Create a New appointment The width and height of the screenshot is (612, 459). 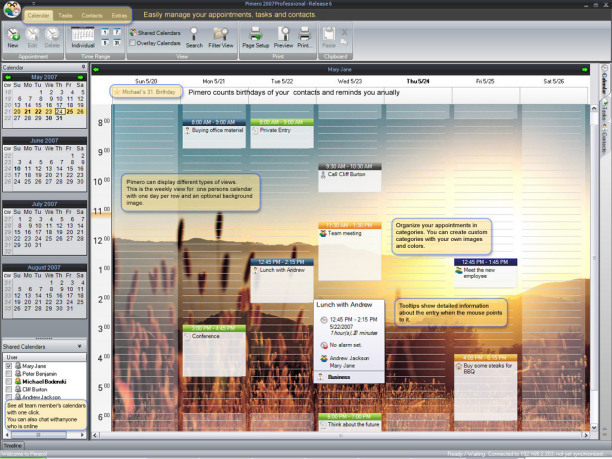pos(13,37)
